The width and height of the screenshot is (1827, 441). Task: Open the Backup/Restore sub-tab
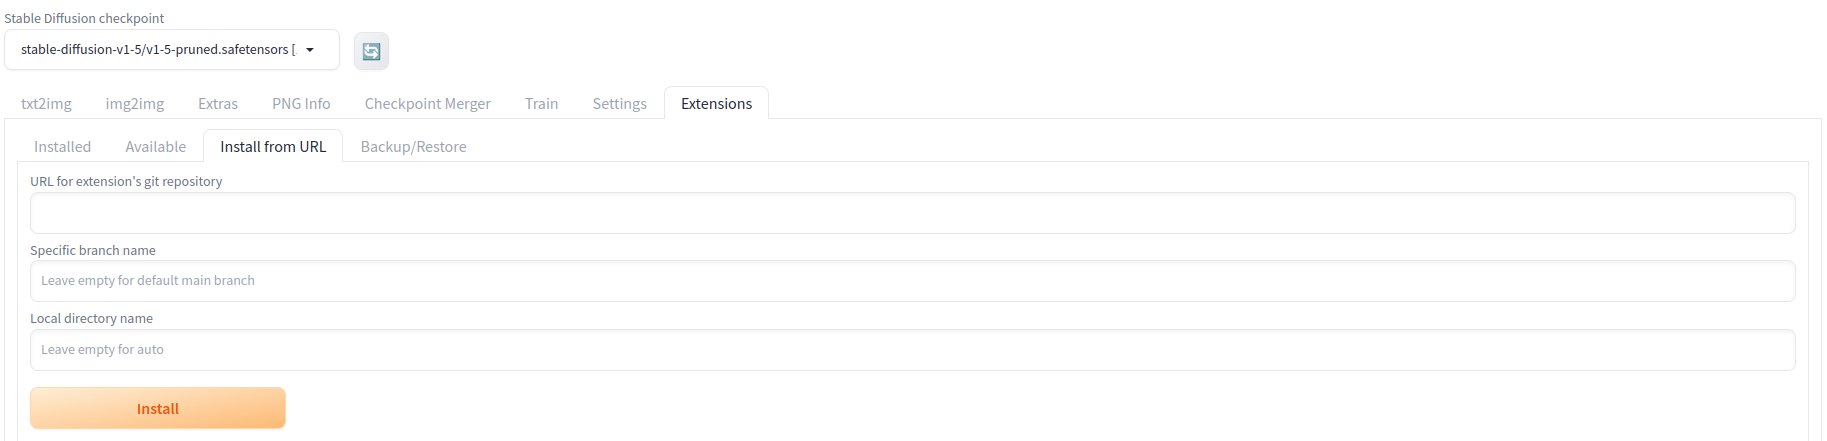pos(413,147)
